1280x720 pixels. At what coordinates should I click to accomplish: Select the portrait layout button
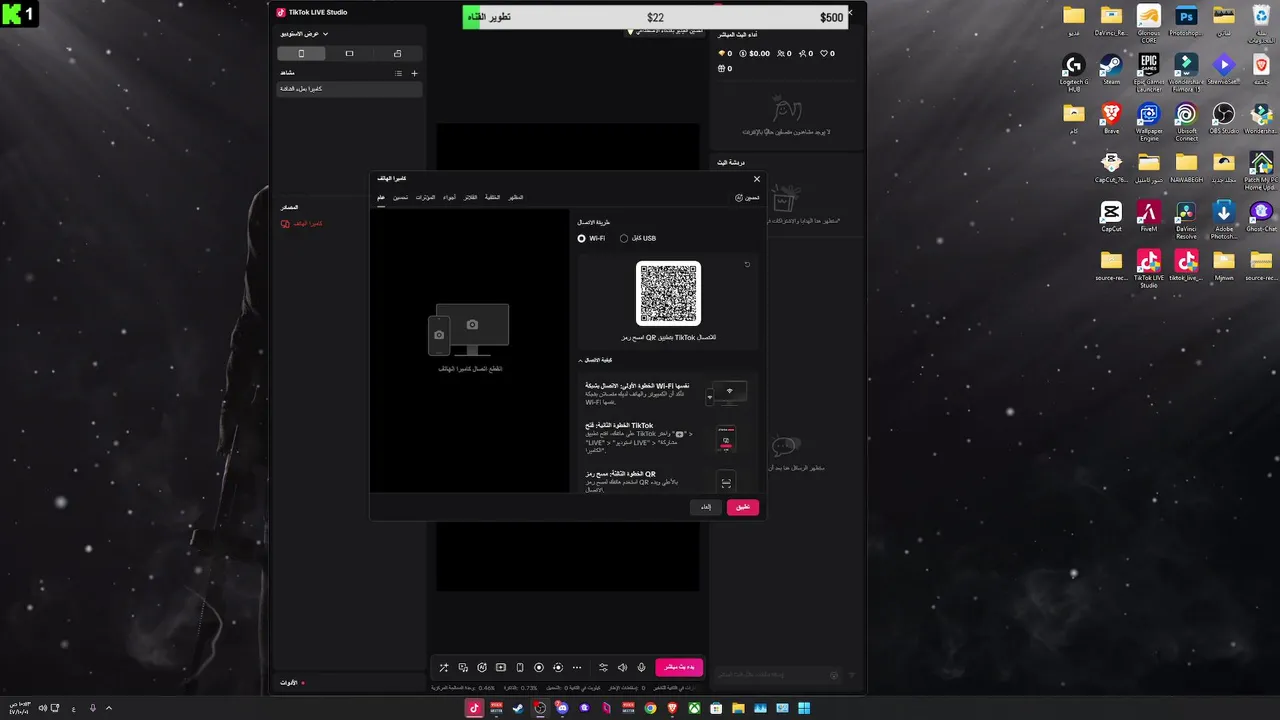[301, 53]
